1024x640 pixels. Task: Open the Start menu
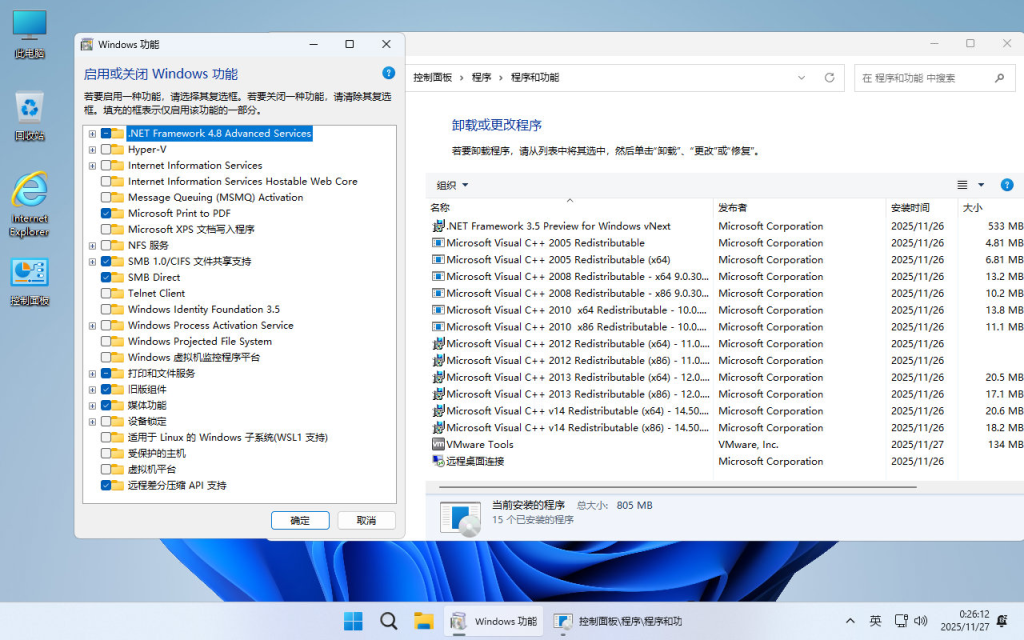tap(352, 620)
